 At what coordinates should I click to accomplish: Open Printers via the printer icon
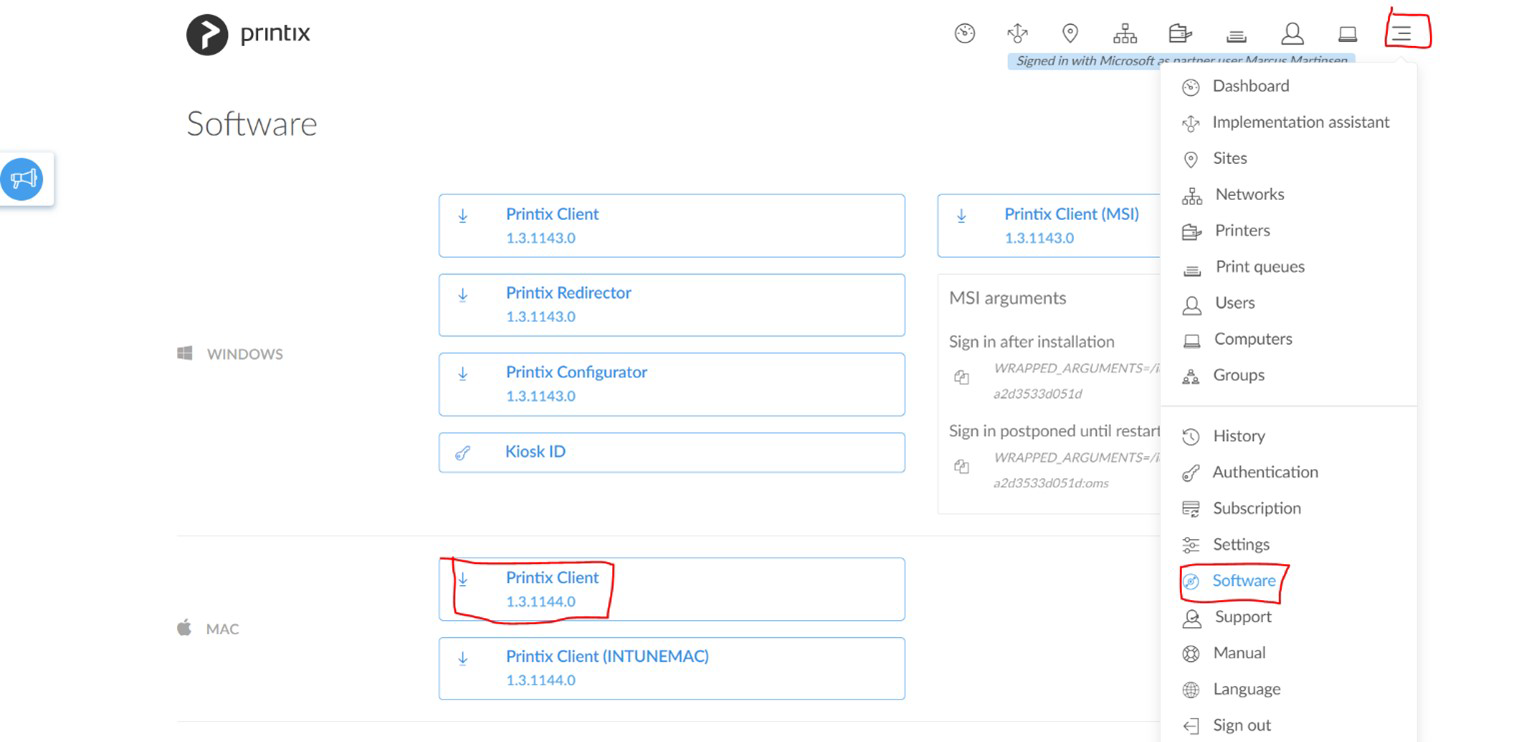1180,32
